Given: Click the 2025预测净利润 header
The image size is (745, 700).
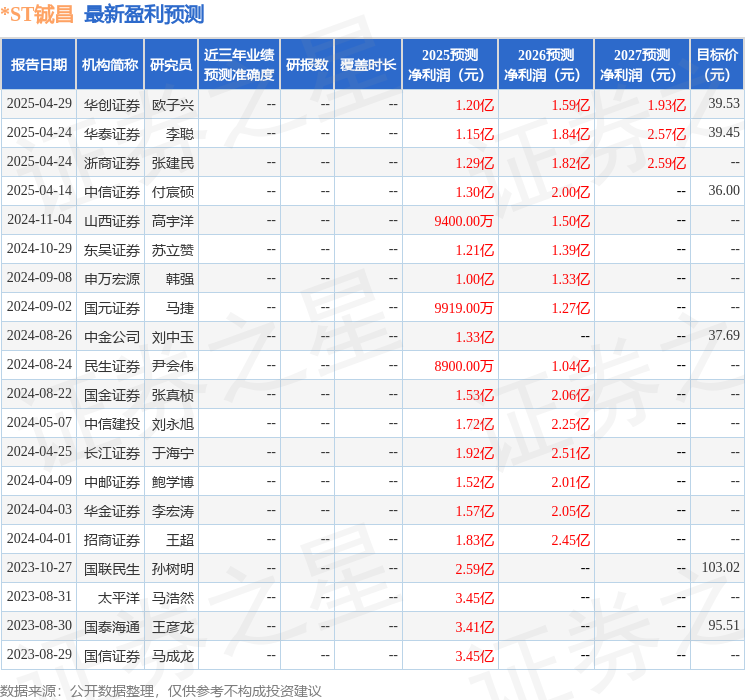Looking at the screenshot, I should [450, 65].
